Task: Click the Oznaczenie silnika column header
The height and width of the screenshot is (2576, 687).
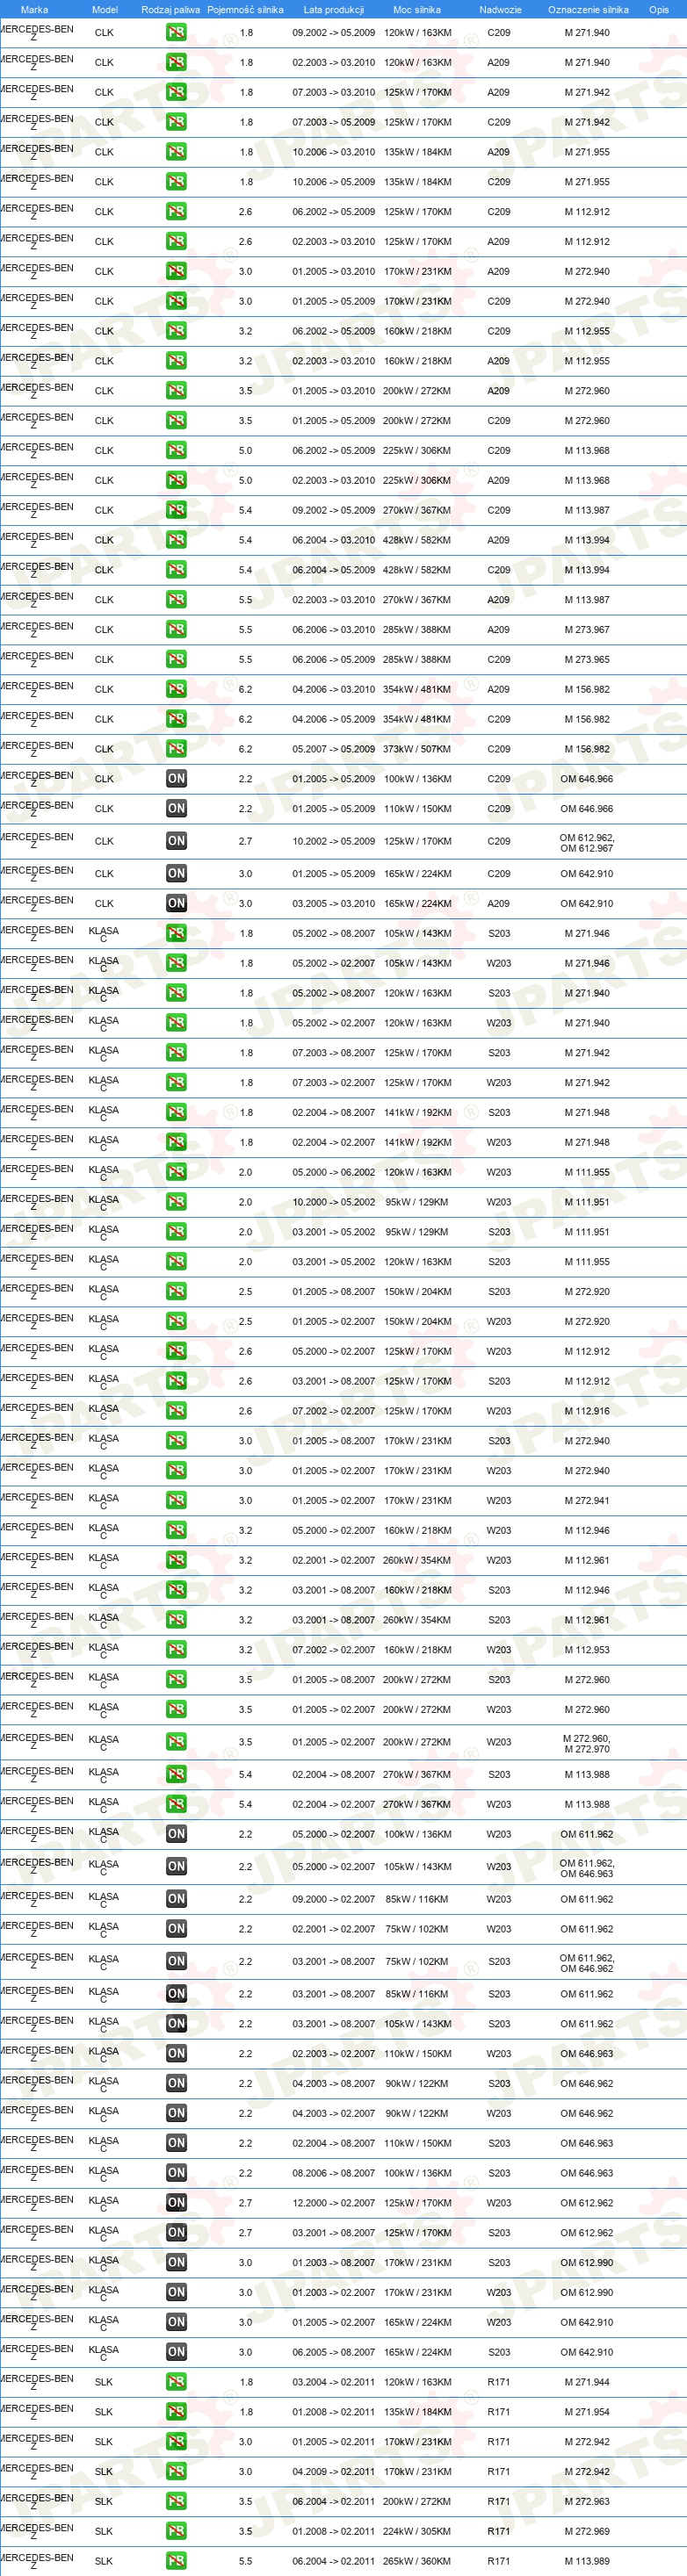Action: tap(588, 9)
